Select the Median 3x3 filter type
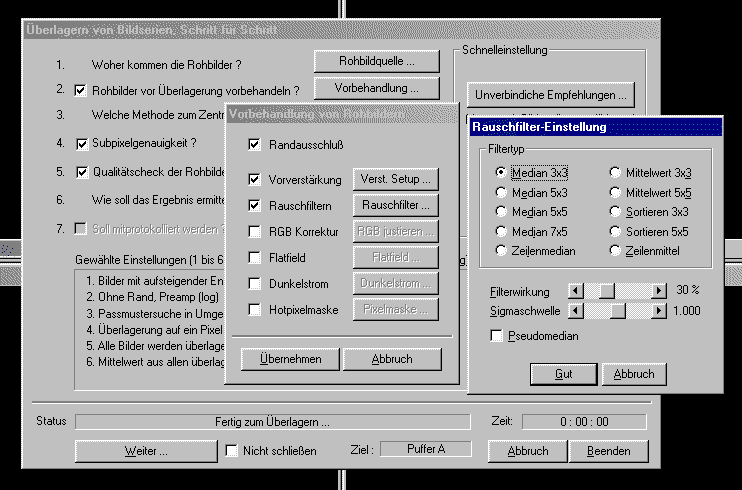 click(500, 173)
